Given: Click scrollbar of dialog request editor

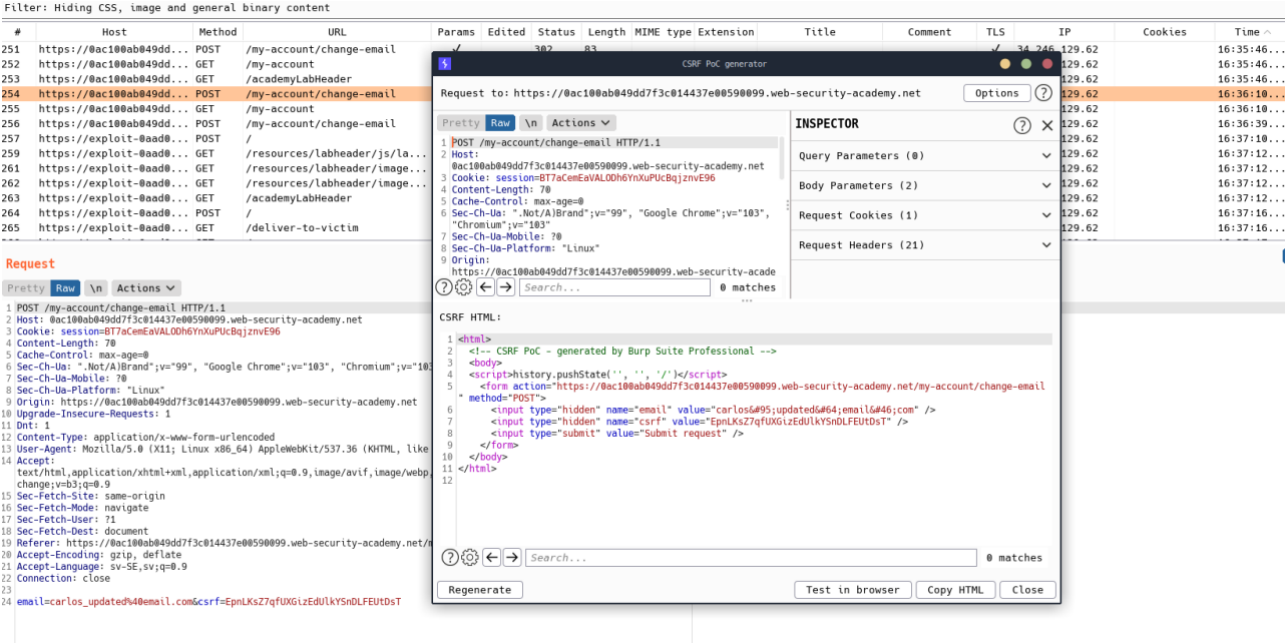Looking at the screenshot, I should (x=782, y=158).
